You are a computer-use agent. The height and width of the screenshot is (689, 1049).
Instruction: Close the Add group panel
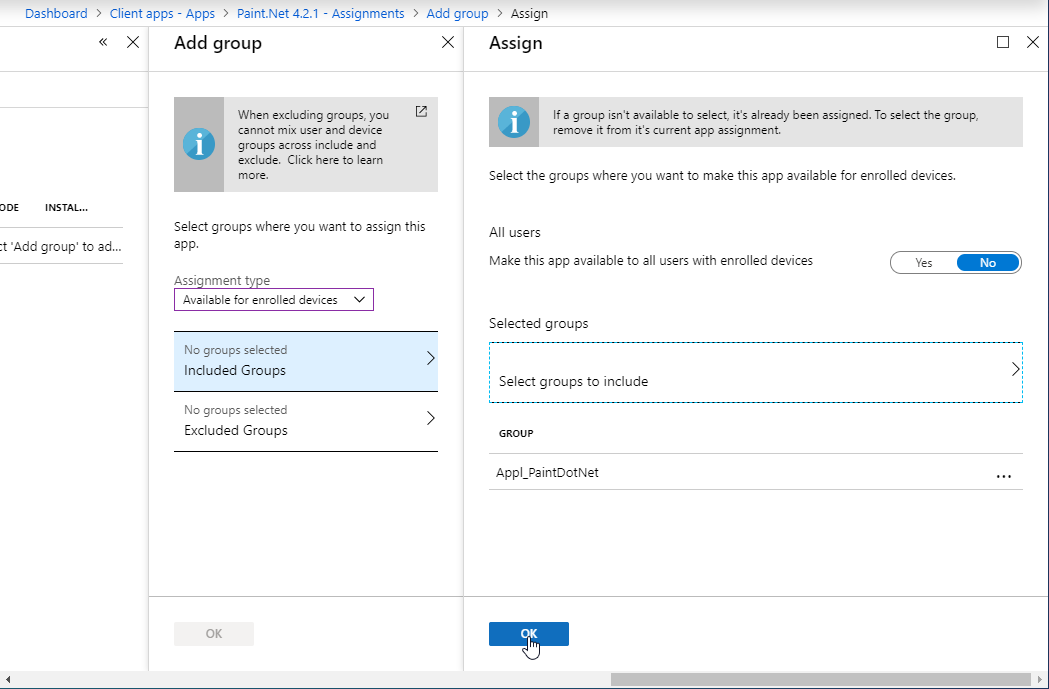448,43
